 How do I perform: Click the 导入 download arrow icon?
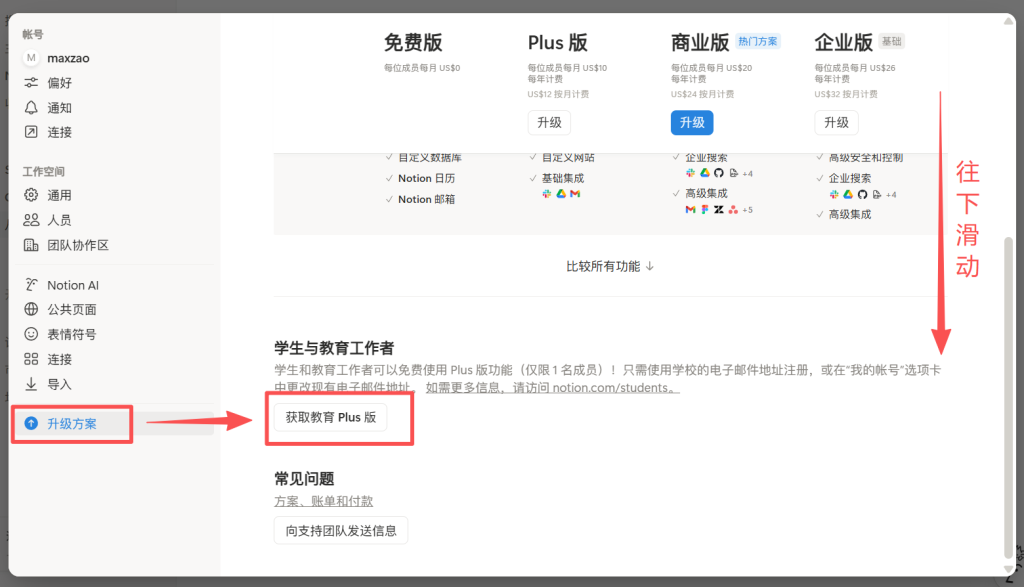click(x=31, y=384)
